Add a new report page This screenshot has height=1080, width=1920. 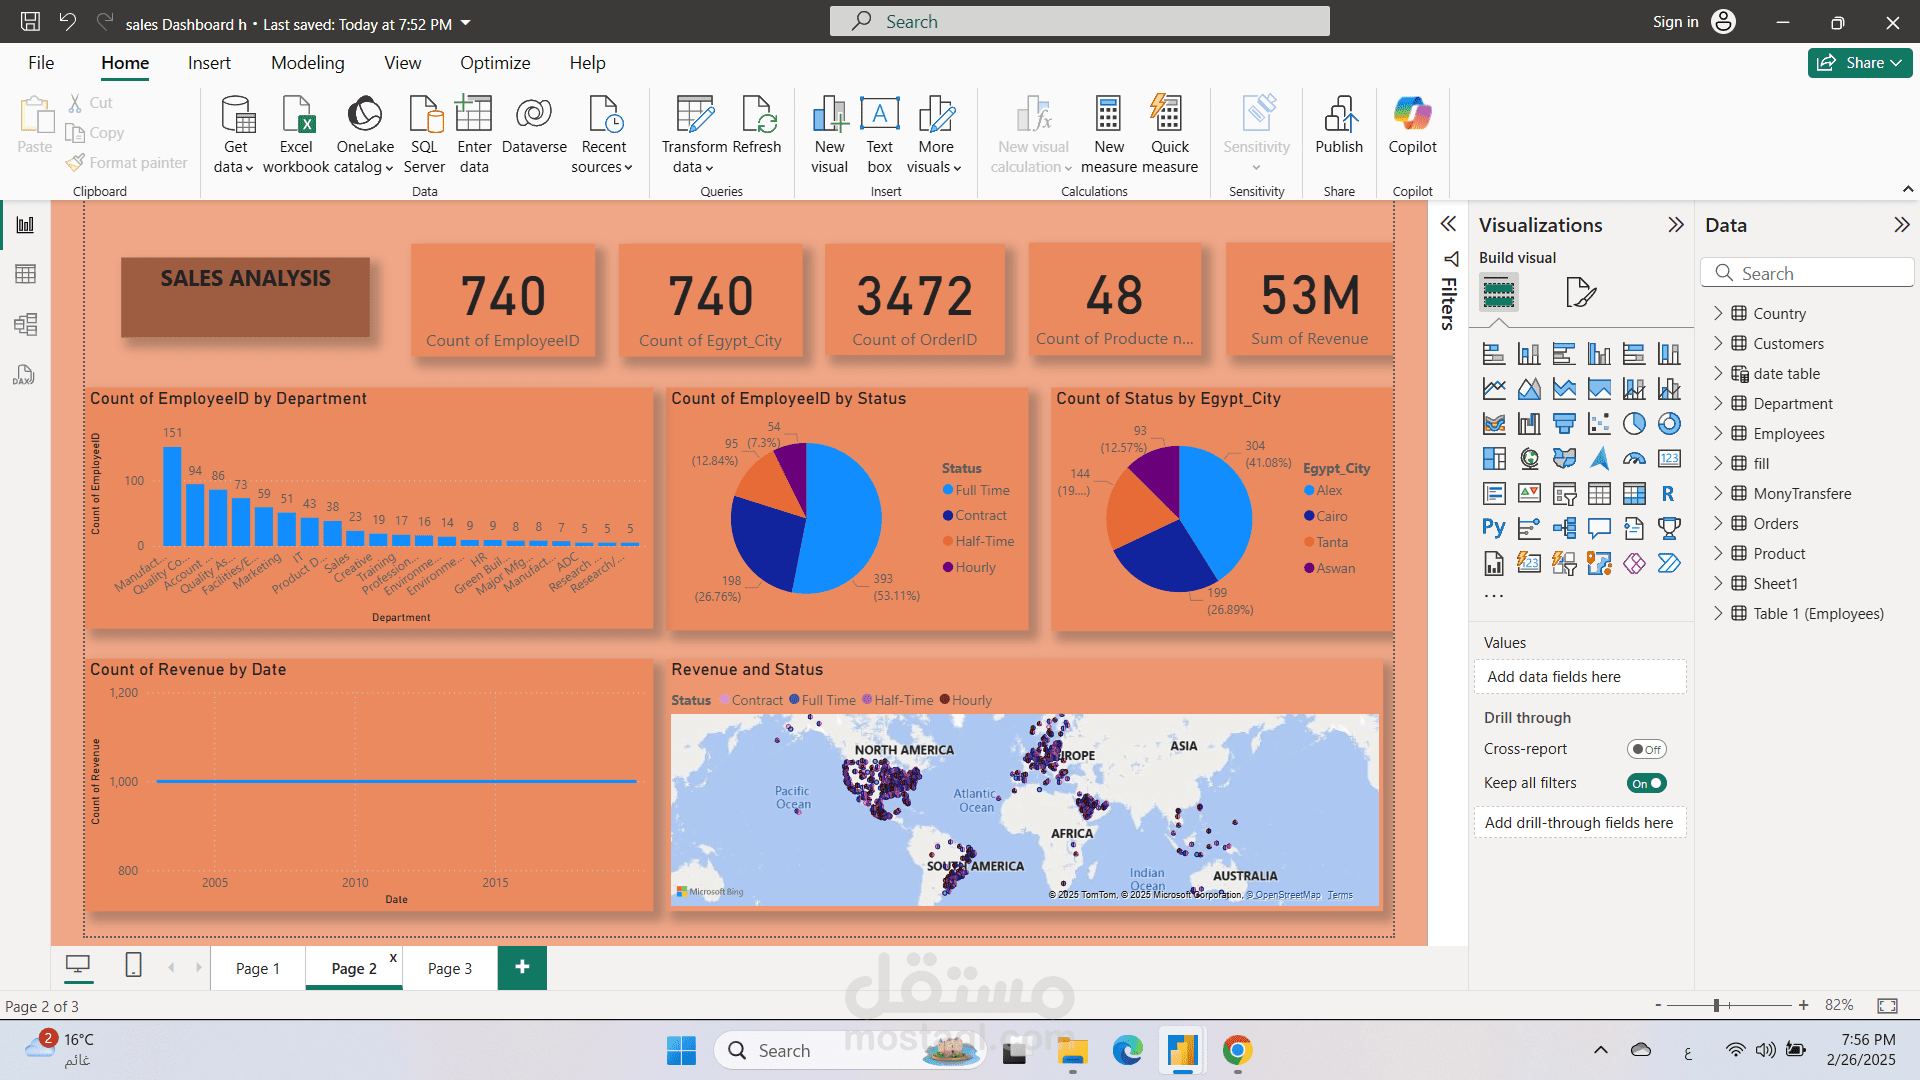point(522,967)
